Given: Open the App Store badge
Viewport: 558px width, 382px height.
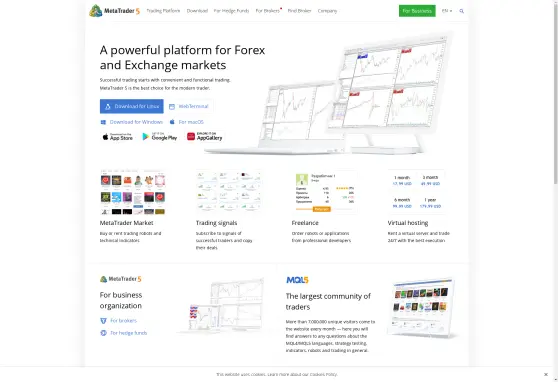Looking at the screenshot, I should (117, 137).
